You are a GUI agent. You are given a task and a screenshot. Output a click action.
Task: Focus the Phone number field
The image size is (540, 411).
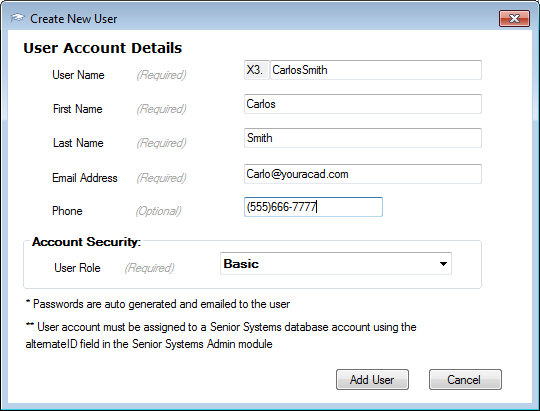point(313,207)
